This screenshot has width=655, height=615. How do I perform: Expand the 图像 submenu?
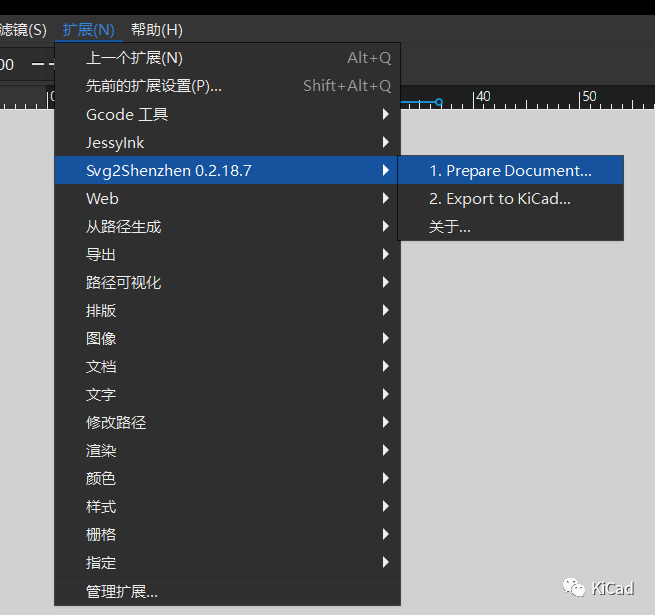(228, 338)
